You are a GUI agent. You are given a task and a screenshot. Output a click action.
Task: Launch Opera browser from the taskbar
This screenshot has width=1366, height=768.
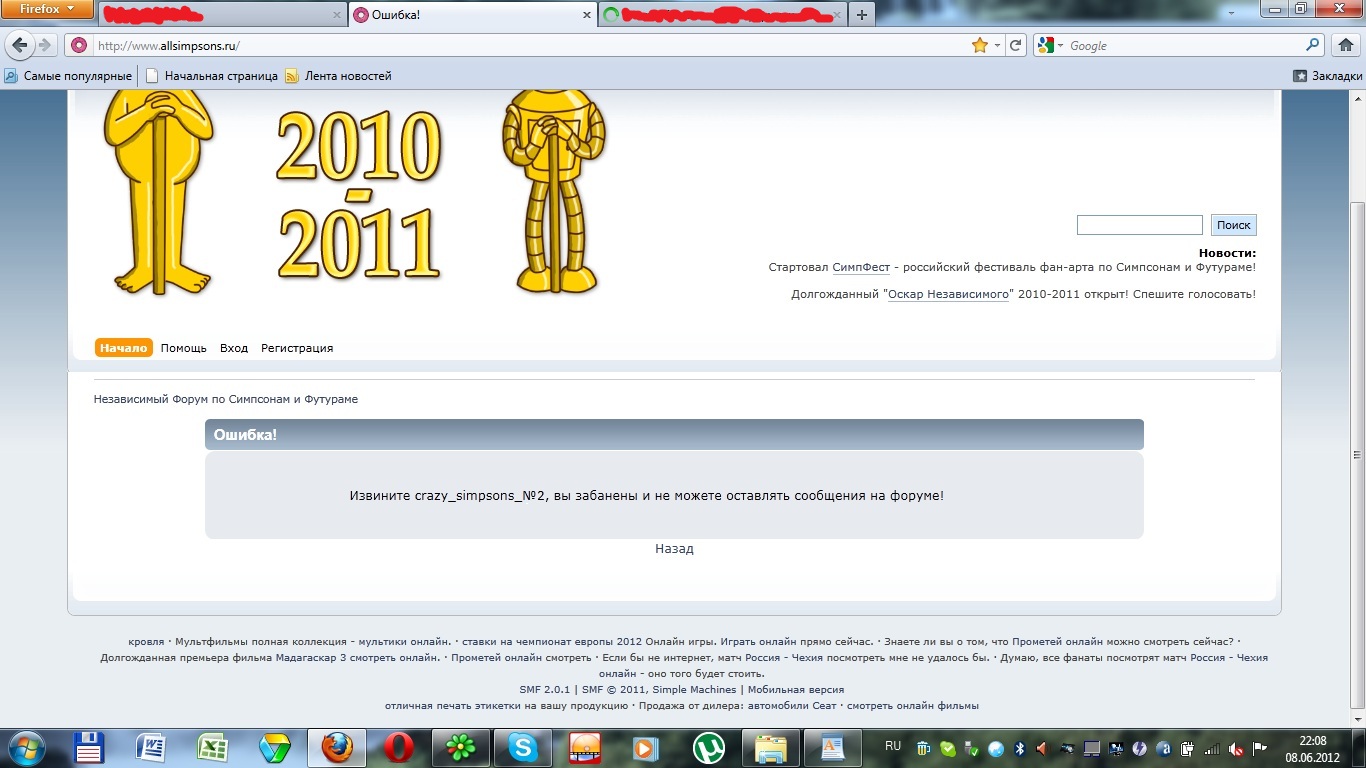click(x=399, y=748)
